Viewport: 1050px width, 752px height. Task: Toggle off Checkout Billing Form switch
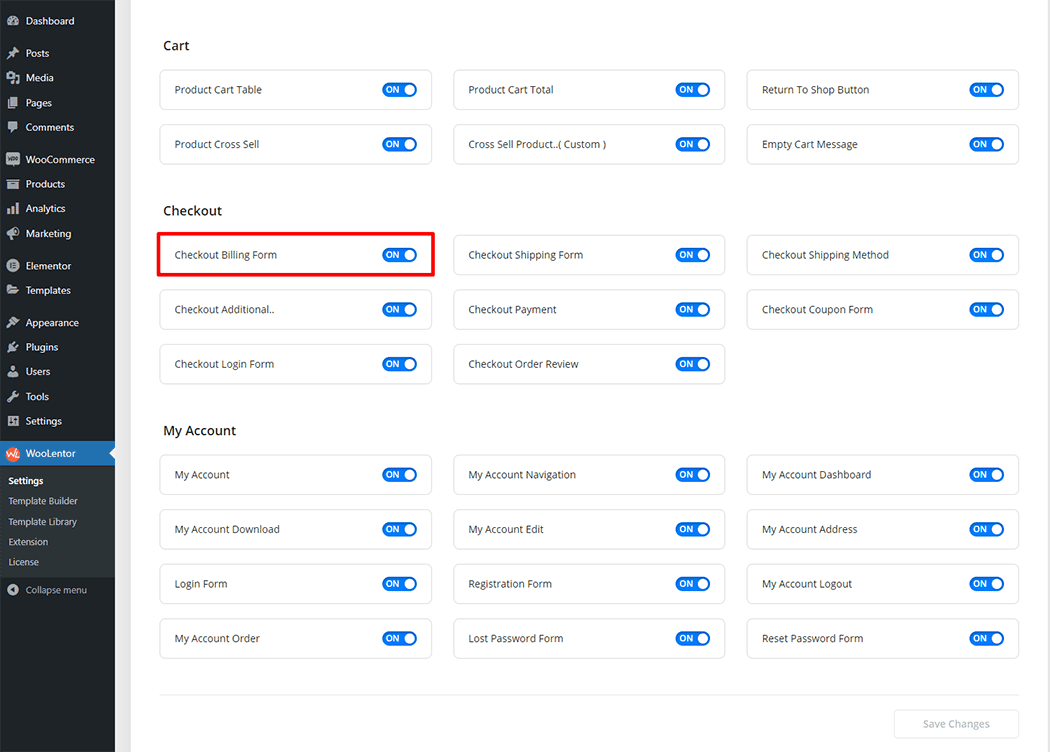click(399, 255)
